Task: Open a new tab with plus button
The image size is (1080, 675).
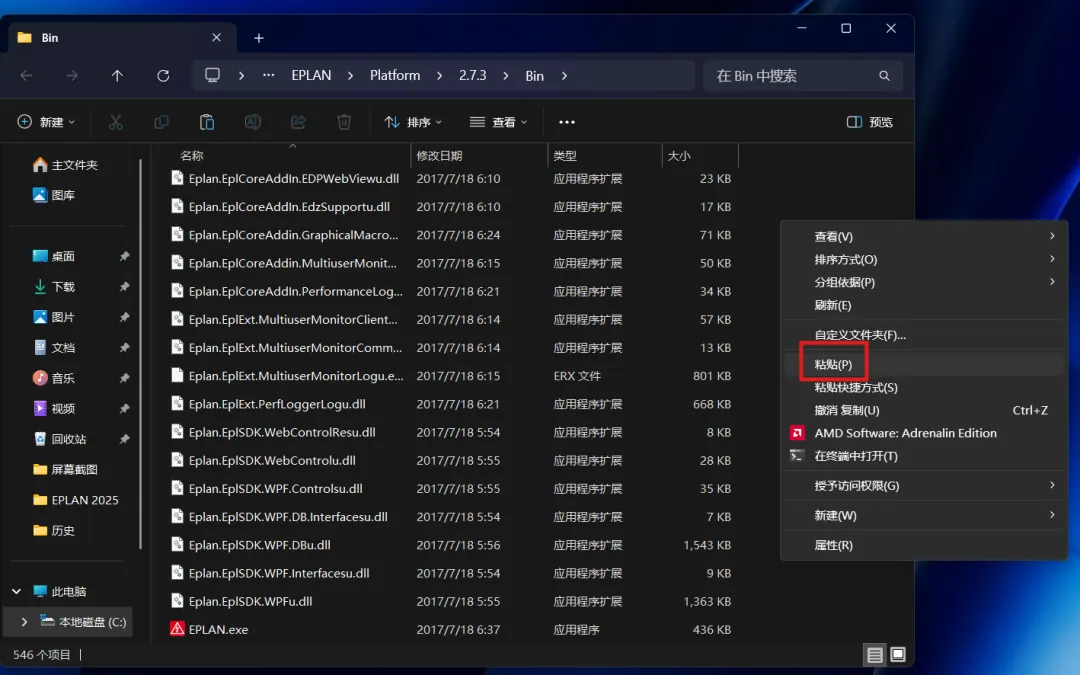Action: pyautogui.click(x=259, y=38)
